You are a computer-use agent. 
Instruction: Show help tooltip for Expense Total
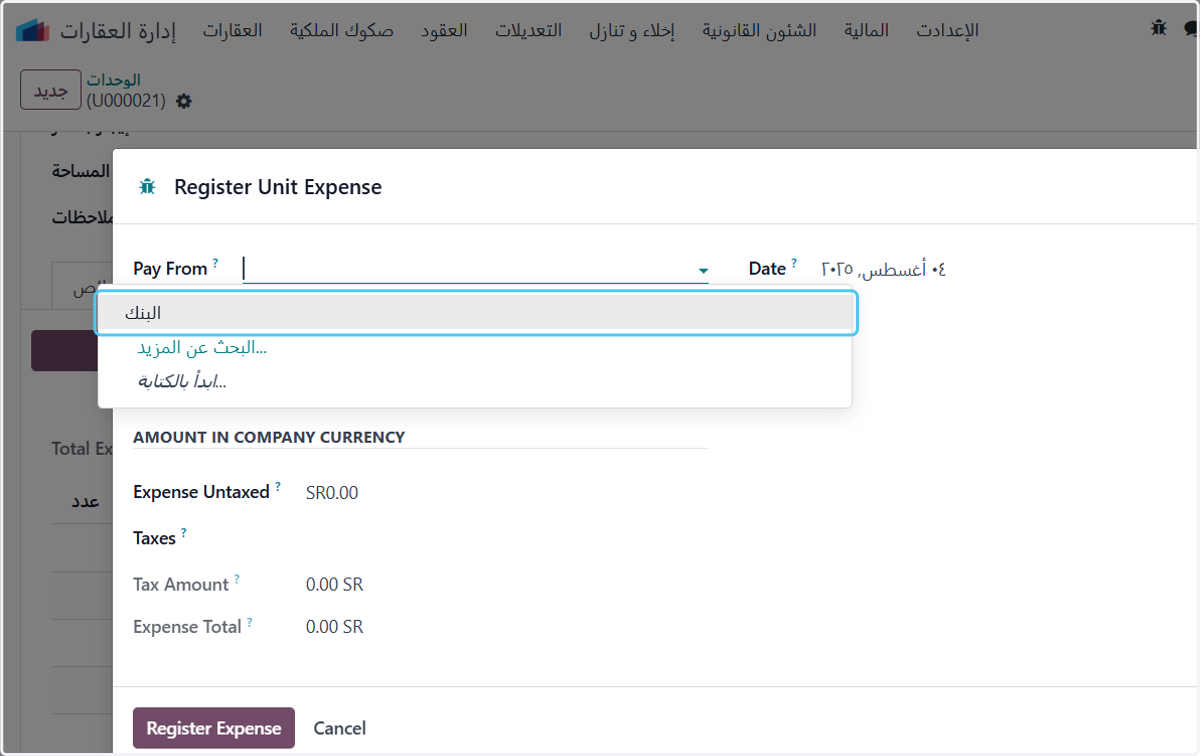(x=249, y=622)
